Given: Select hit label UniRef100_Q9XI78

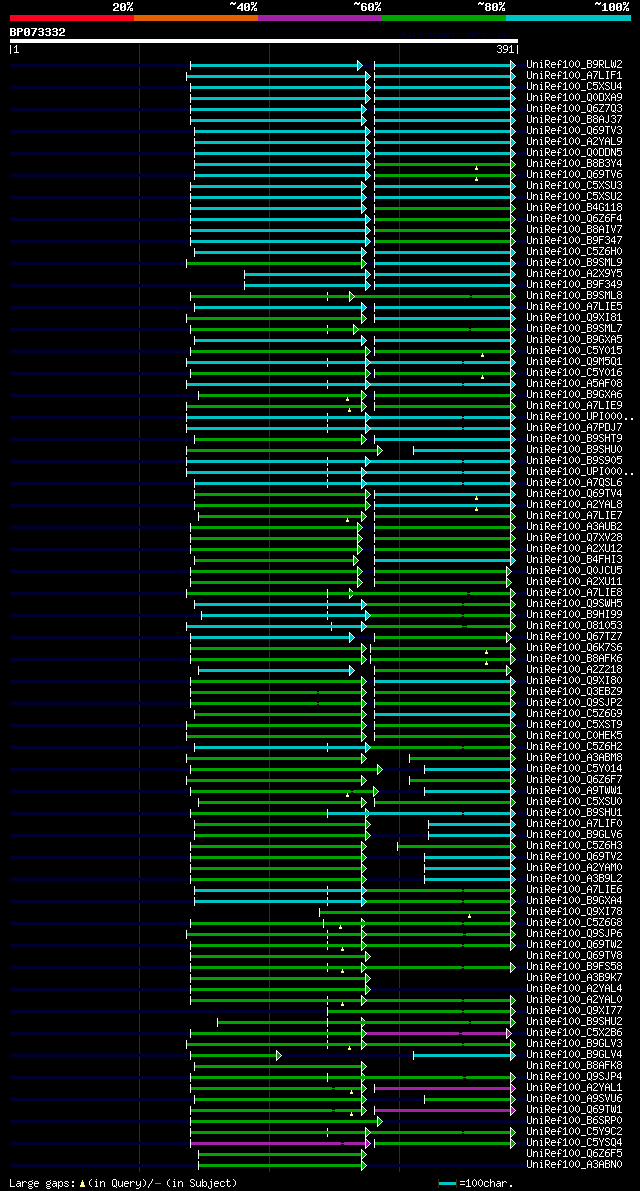Looking at the screenshot, I should 574,913.
